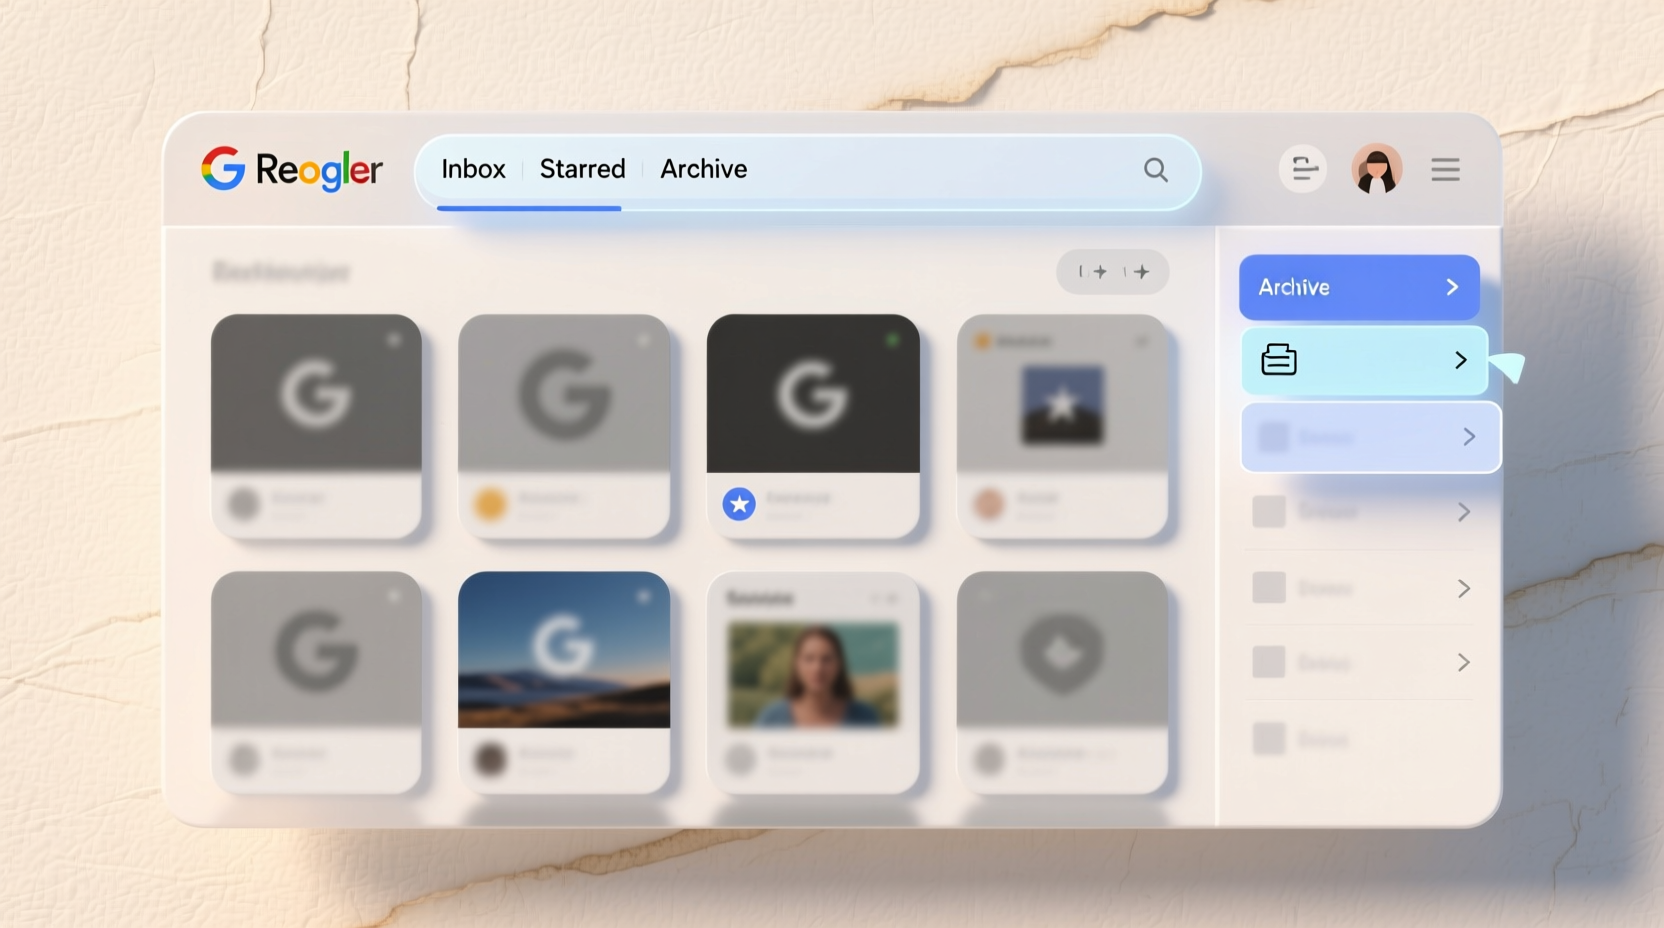Screen dimensions: 1664x928
Task: Click the blue star badge on dark card
Action: pyautogui.click(x=739, y=504)
